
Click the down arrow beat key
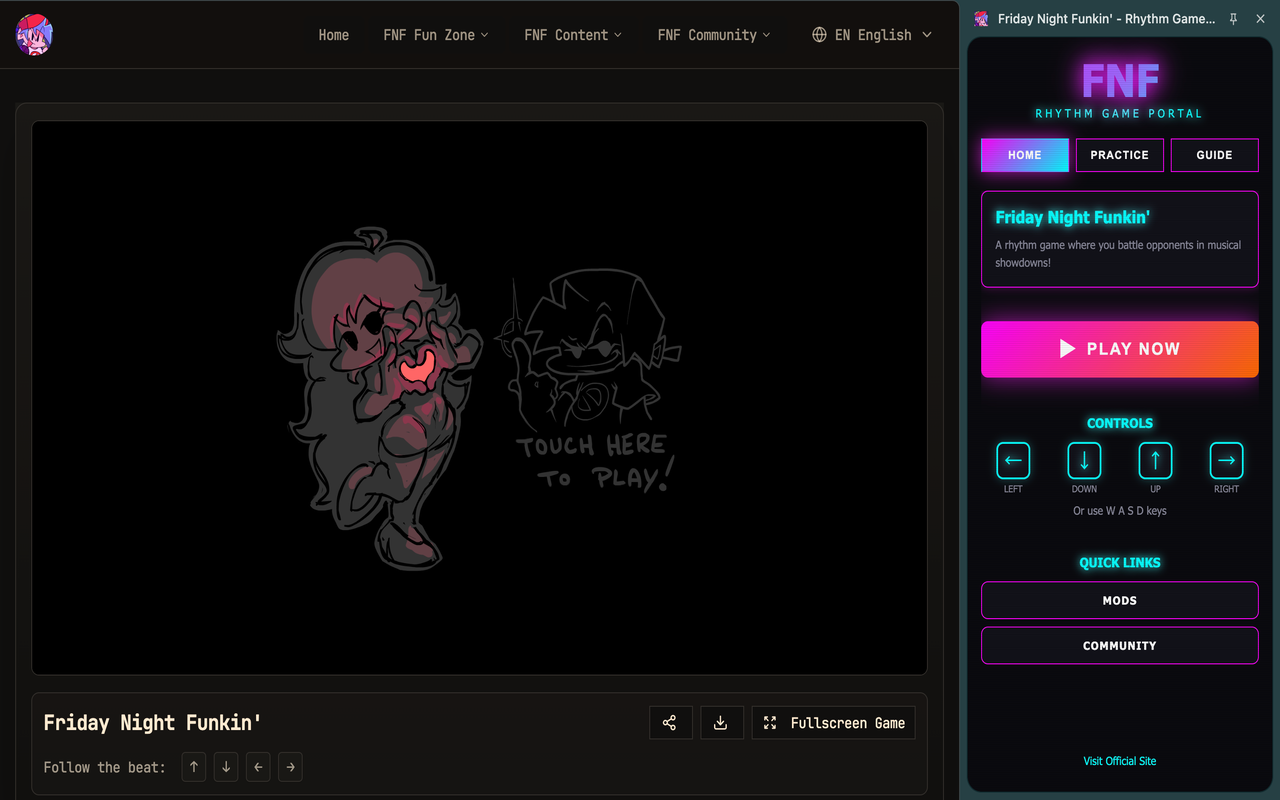(x=226, y=767)
